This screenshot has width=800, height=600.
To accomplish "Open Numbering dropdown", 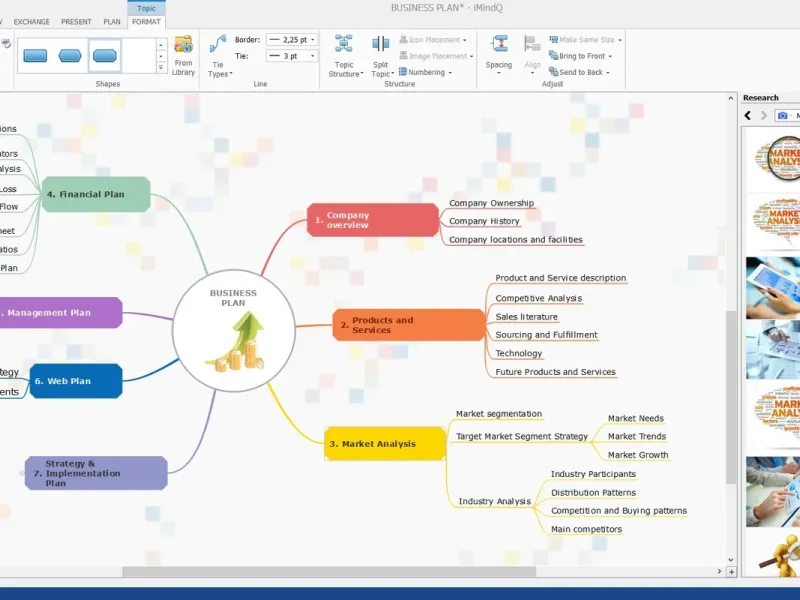I will 426,72.
